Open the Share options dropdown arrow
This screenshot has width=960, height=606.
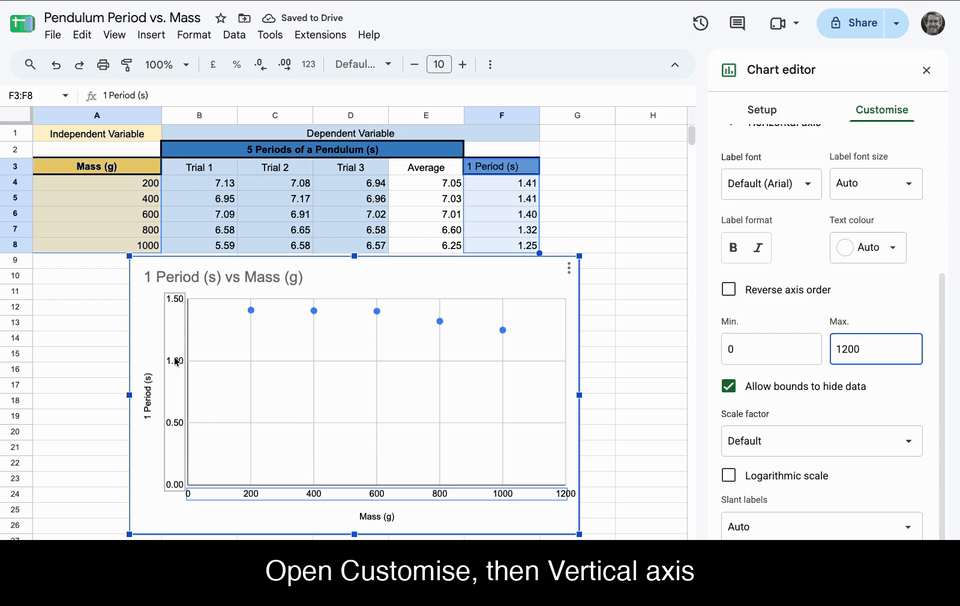coord(896,23)
